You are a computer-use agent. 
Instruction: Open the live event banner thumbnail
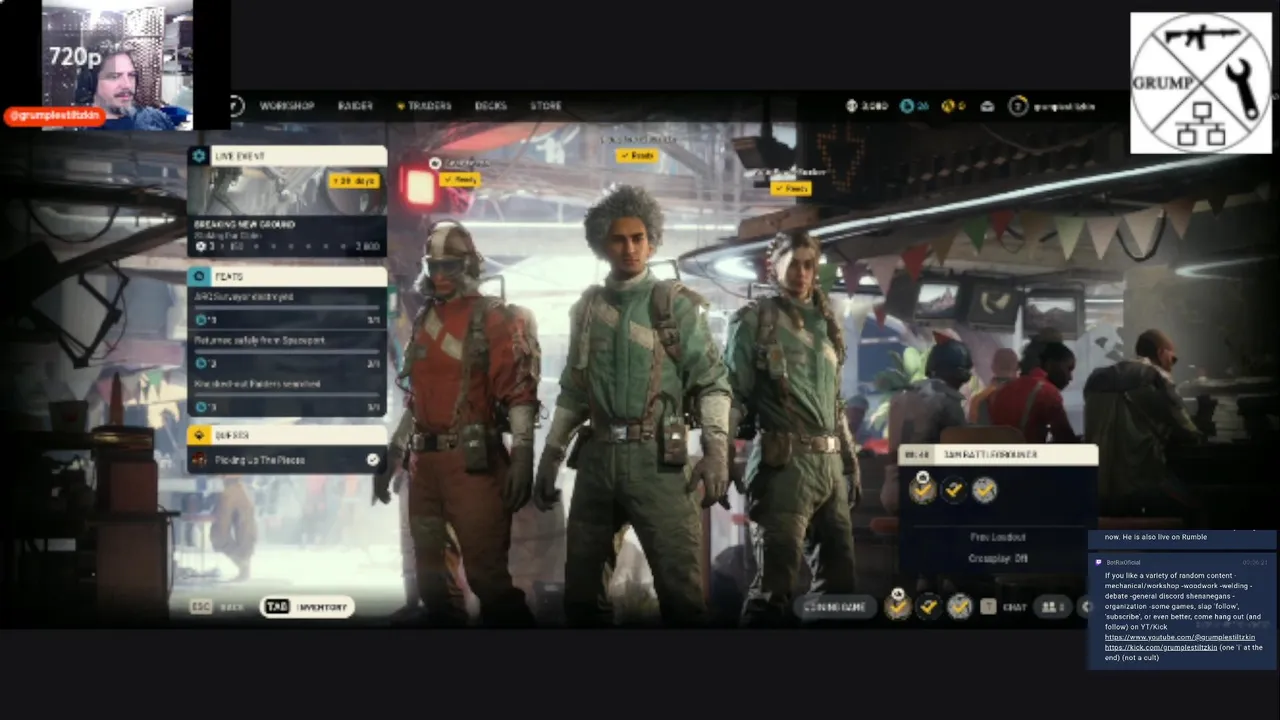click(287, 190)
